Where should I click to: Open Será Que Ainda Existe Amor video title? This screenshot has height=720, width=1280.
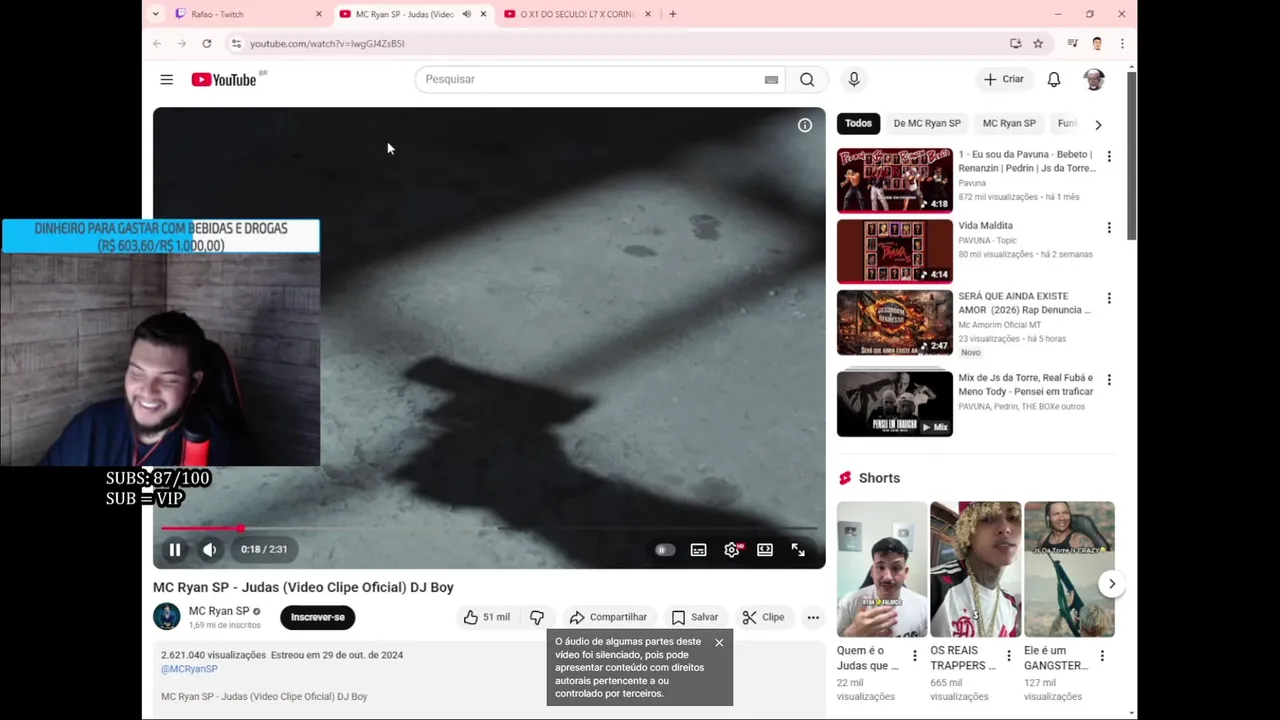(1025, 303)
